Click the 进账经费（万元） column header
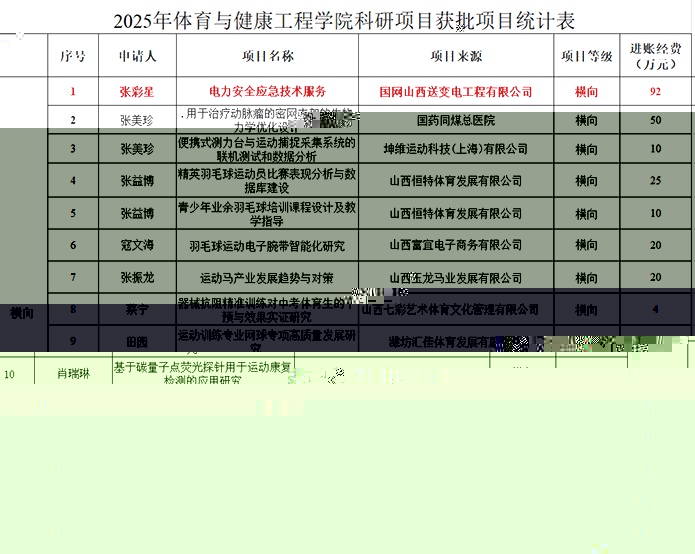The width and height of the screenshot is (695, 554). [x=655, y=56]
